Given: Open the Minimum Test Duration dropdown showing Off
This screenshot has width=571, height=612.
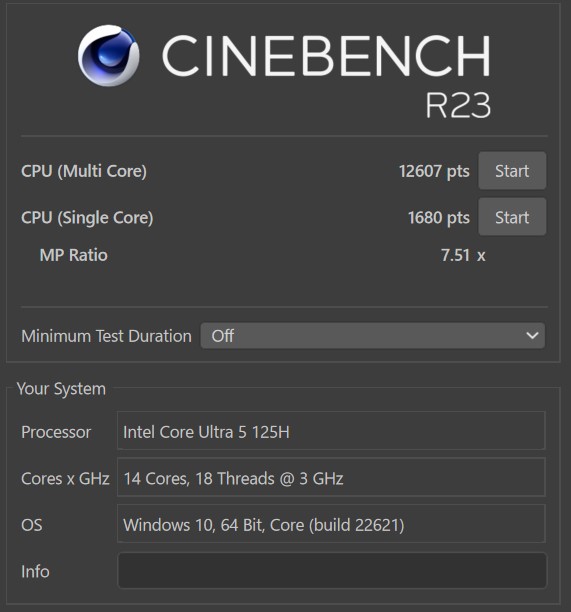Looking at the screenshot, I should pos(373,336).
